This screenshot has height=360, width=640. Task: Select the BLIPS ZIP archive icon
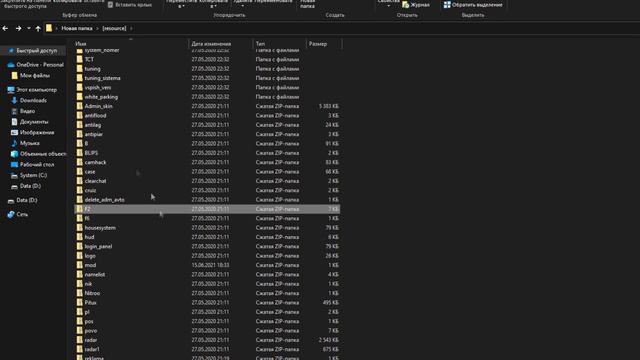(x=80, y=153)
